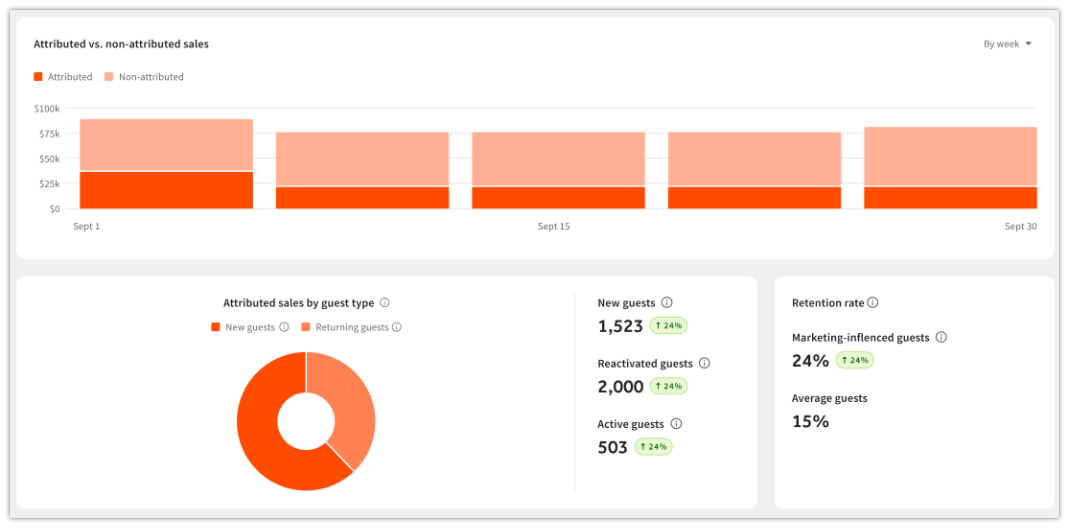Click info icon next to Returning guests legend
Screen dimensions: 1067x528
(397, 327)
